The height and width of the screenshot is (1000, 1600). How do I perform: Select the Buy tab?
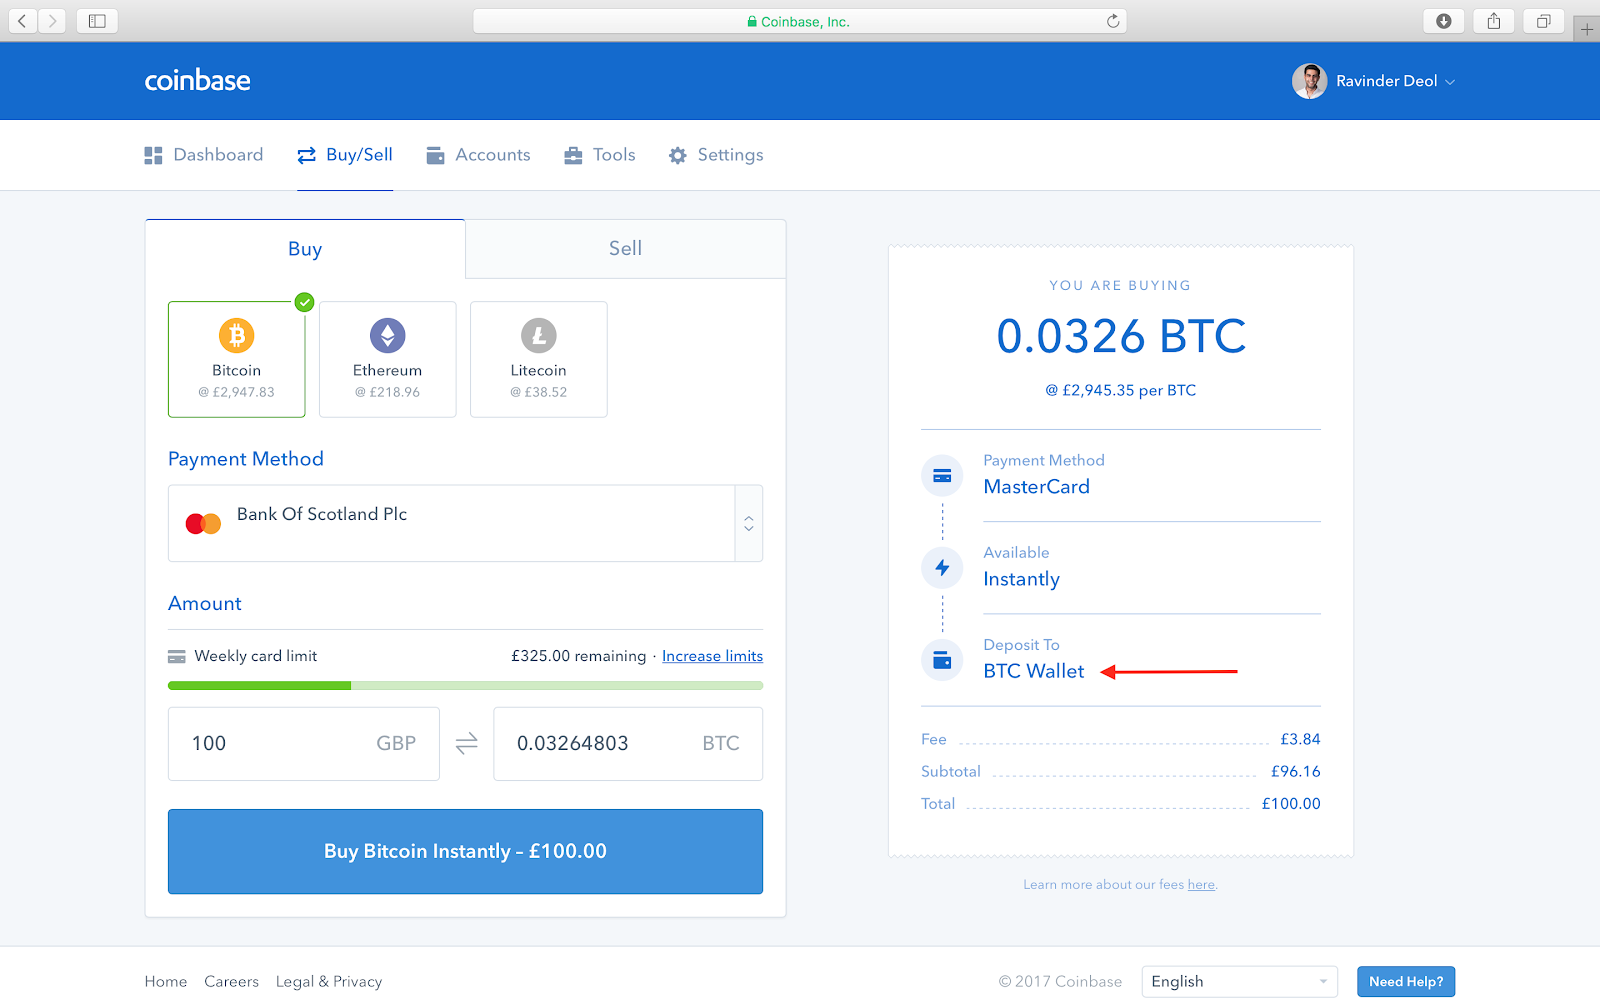(305, 249)
